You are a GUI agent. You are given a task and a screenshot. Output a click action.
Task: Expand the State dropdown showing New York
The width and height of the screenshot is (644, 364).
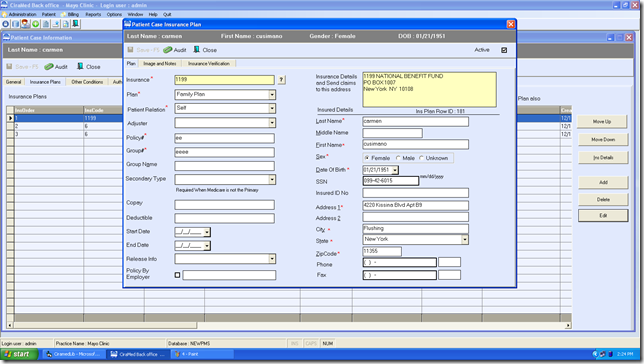pyautogui.click(x=465, y=240)
